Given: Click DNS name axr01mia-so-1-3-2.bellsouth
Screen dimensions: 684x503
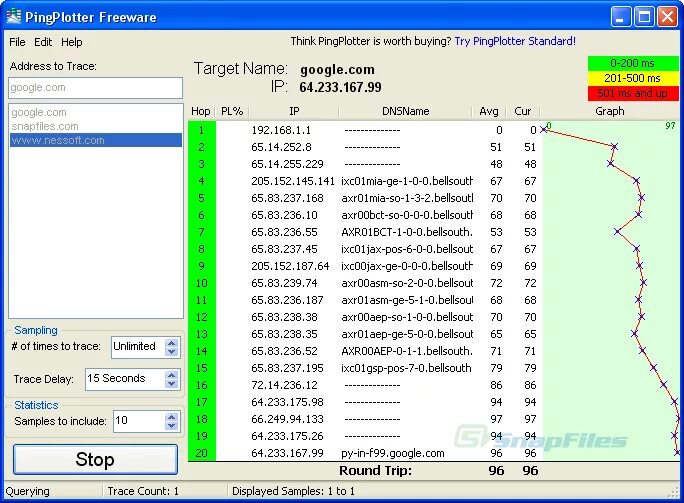Looking at the screenshot, I should (407, 198).
